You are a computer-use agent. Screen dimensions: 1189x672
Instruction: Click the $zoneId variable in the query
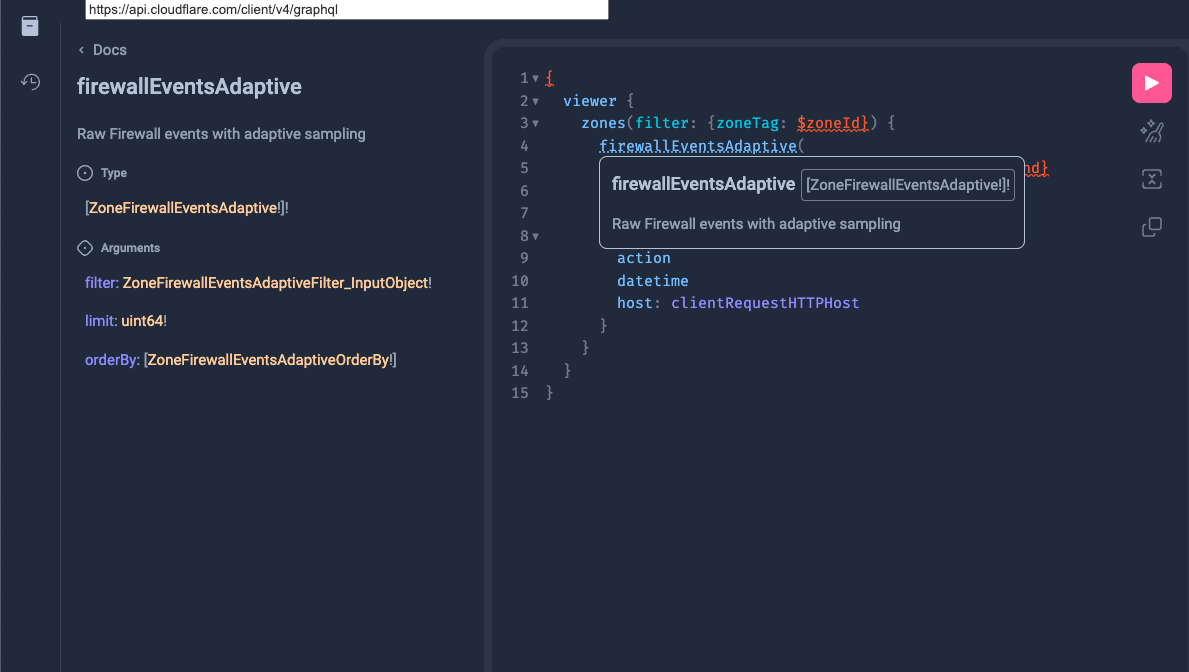(828, 123)
